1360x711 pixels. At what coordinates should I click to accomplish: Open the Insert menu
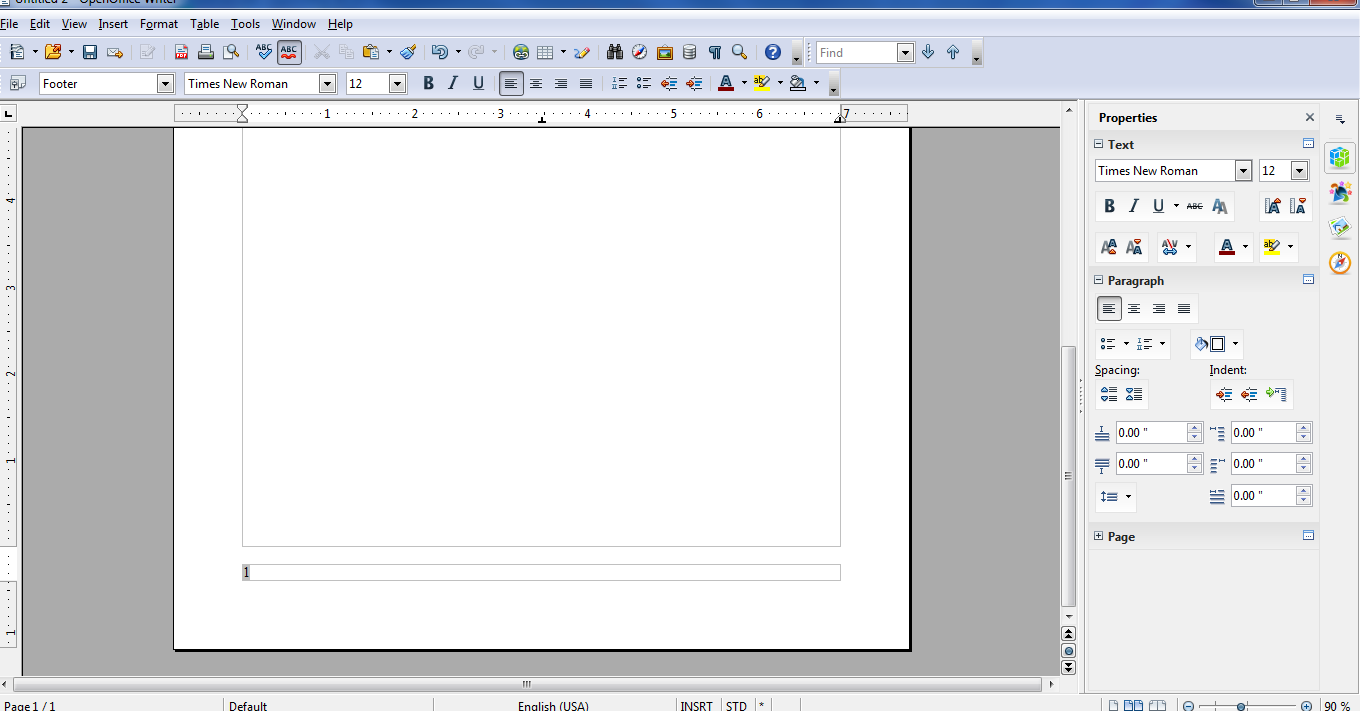point(113,23)
